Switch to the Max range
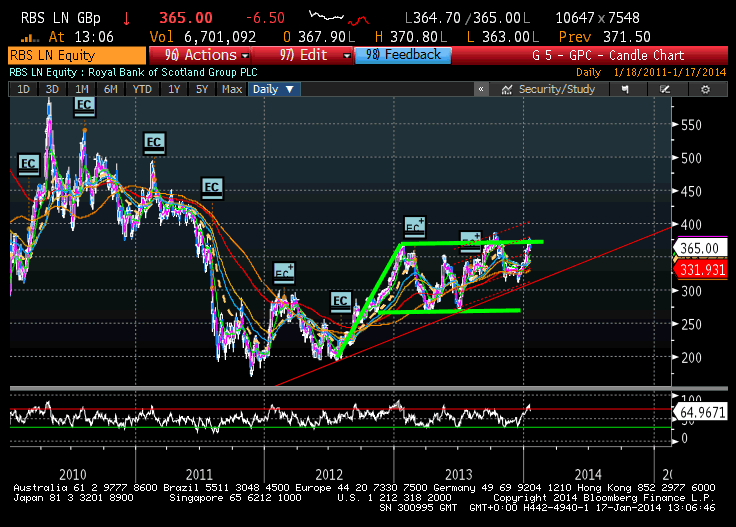This screenshot has height=527, width=736. (x=232, y=89)
